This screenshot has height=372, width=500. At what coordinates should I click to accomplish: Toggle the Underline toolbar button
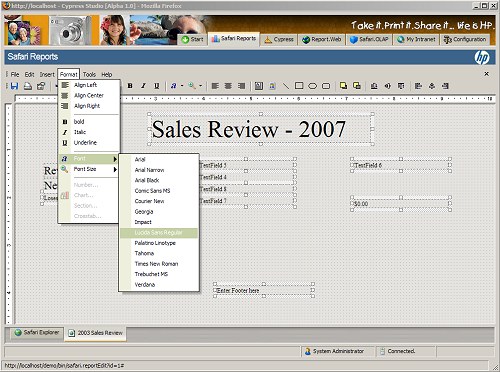[157, 86]
